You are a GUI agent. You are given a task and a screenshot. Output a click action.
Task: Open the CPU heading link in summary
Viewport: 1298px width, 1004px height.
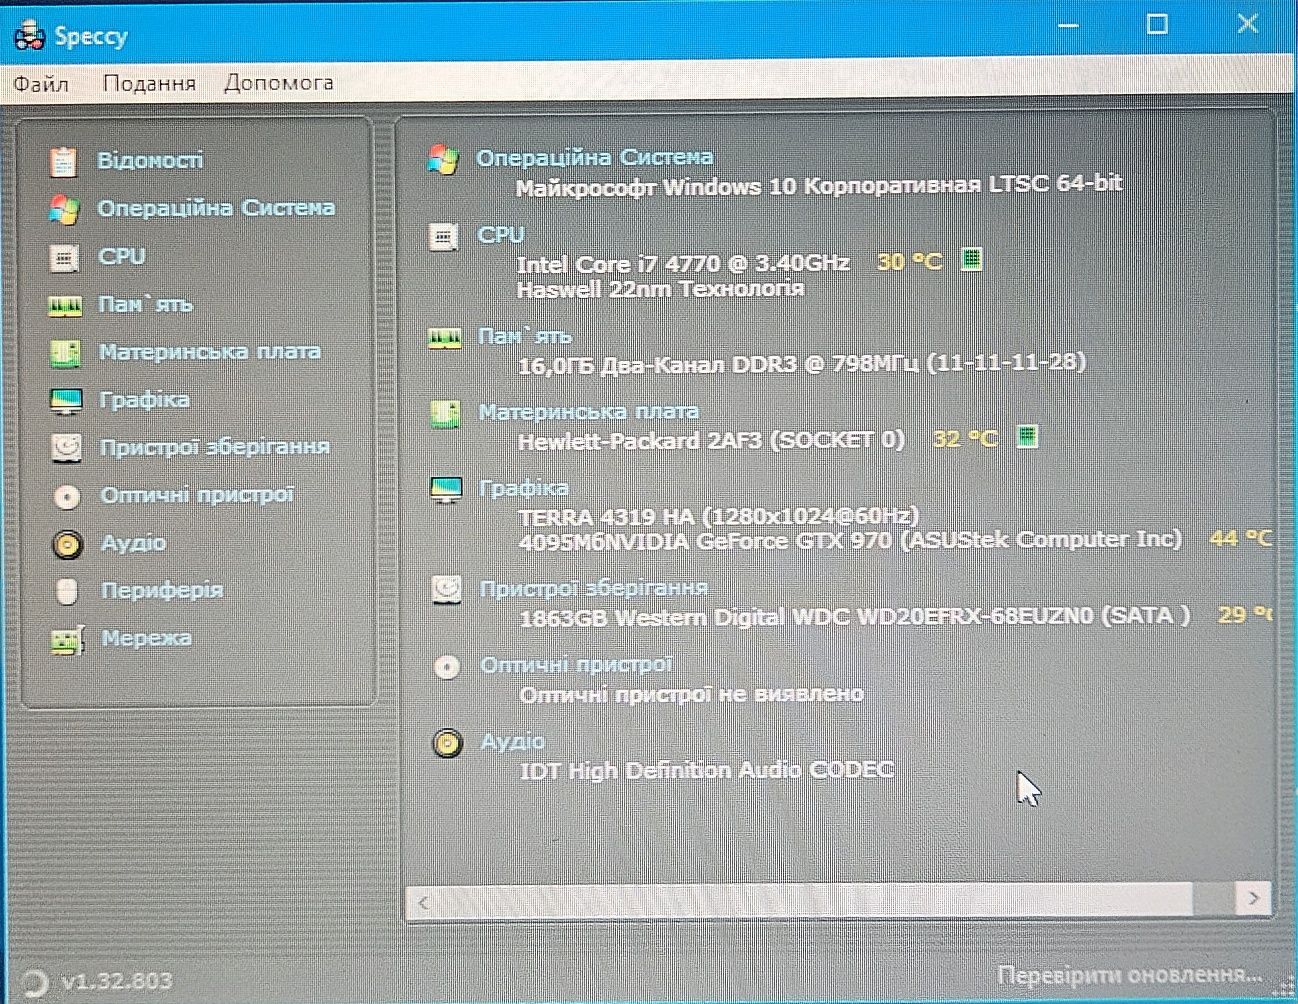[x=501, y=235]
